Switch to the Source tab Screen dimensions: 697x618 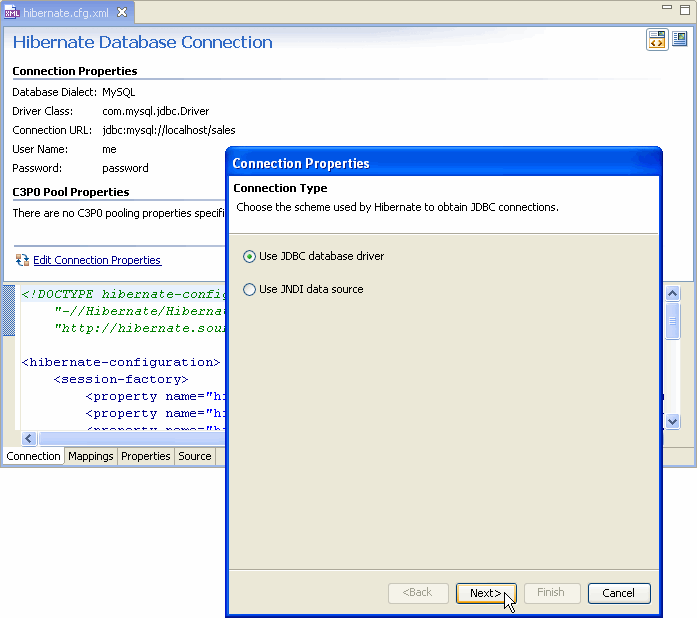click(195, 457)
